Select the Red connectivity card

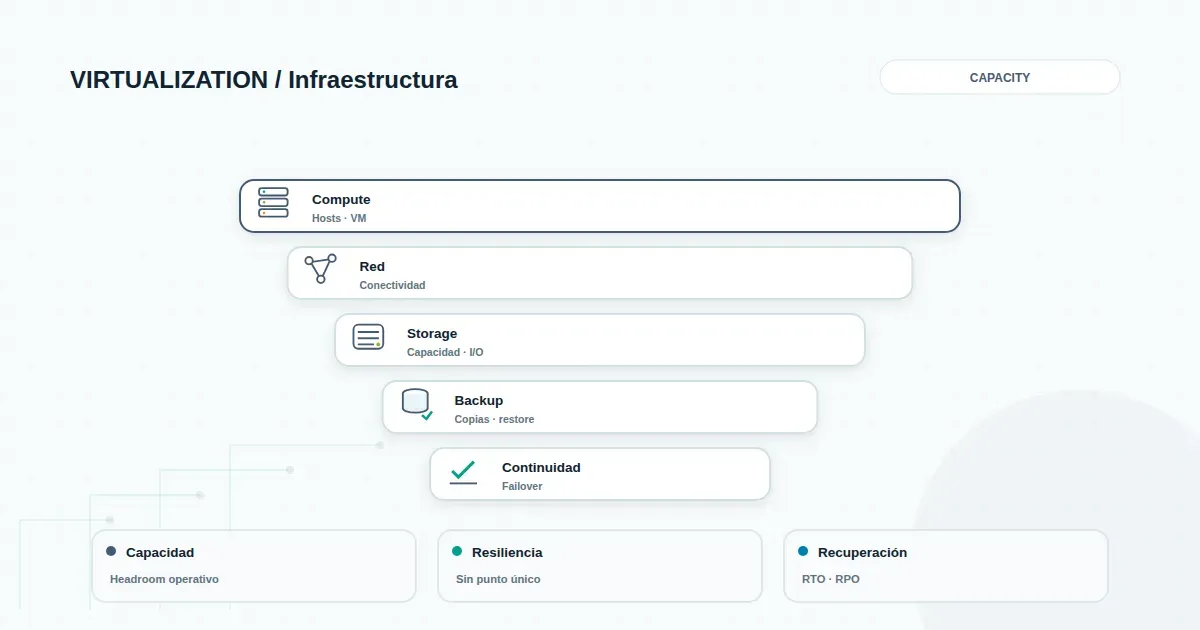[600, 273]
